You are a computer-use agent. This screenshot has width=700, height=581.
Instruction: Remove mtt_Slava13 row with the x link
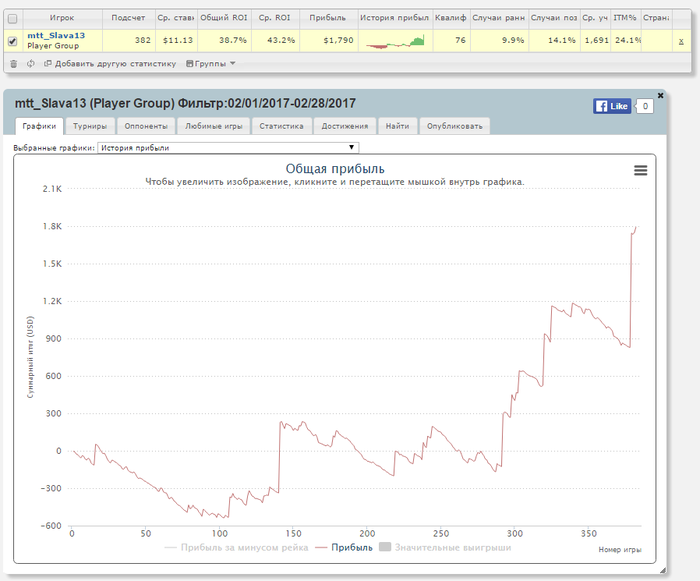coord(681,41)
